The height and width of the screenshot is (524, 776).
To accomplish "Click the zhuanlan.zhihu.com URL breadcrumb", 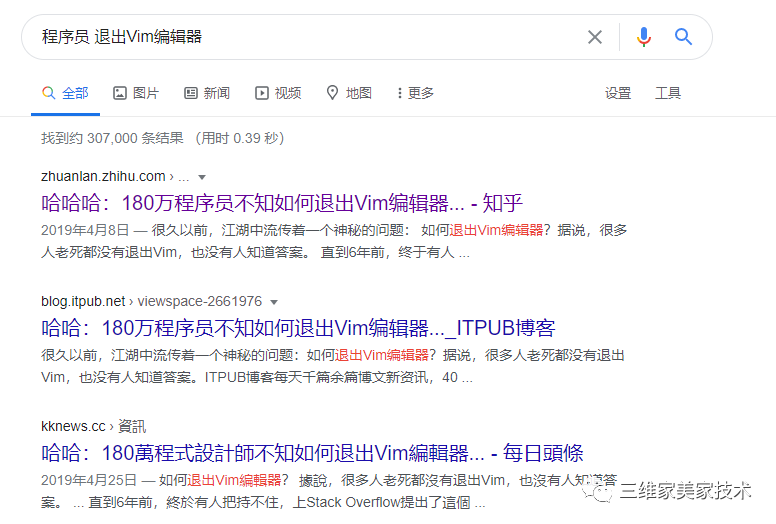I will pos(115,177).
